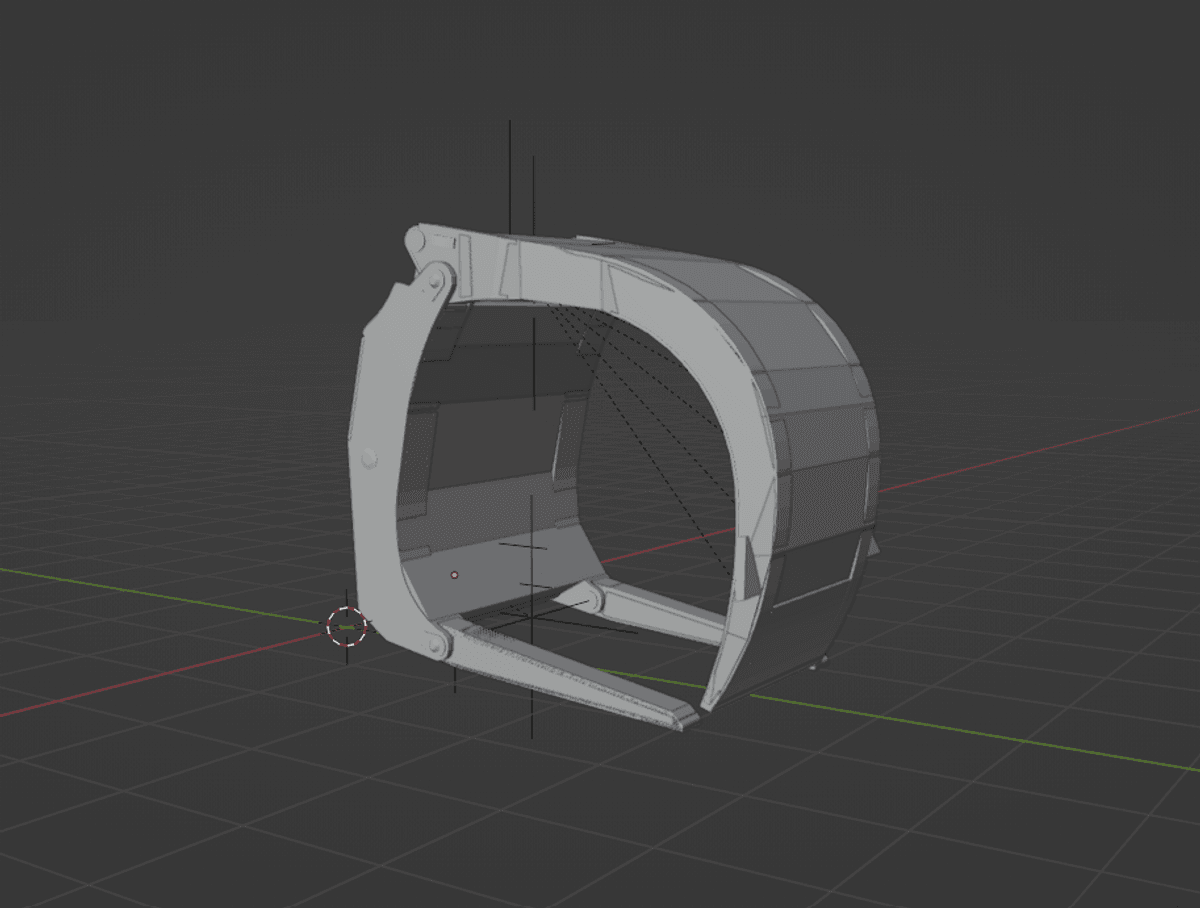Click the topmost hinge pin at the bracket corner

(417, 239)
